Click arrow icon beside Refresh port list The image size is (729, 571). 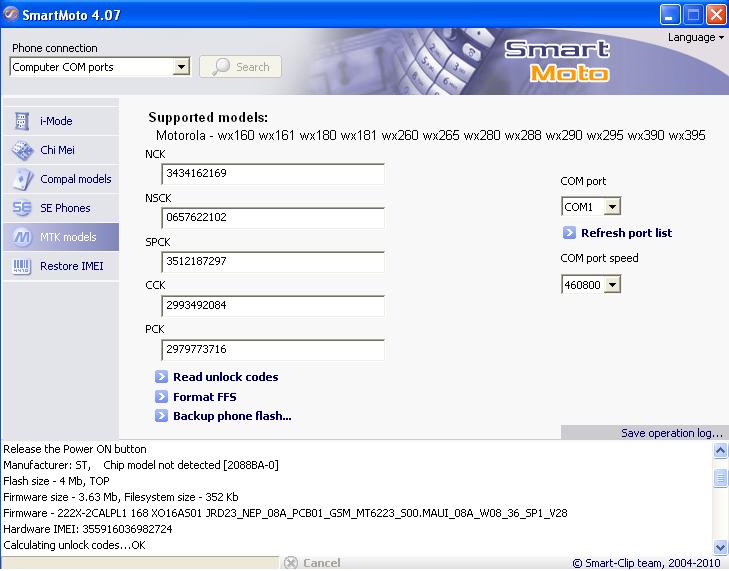pos(569,233)
